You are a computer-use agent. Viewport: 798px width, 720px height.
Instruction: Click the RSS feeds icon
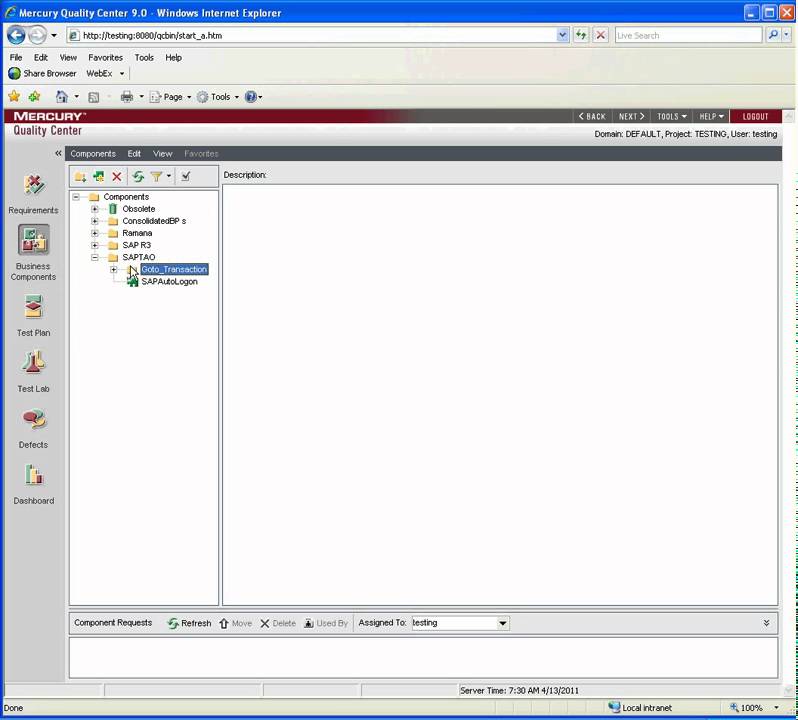click(x=94, y=97)
